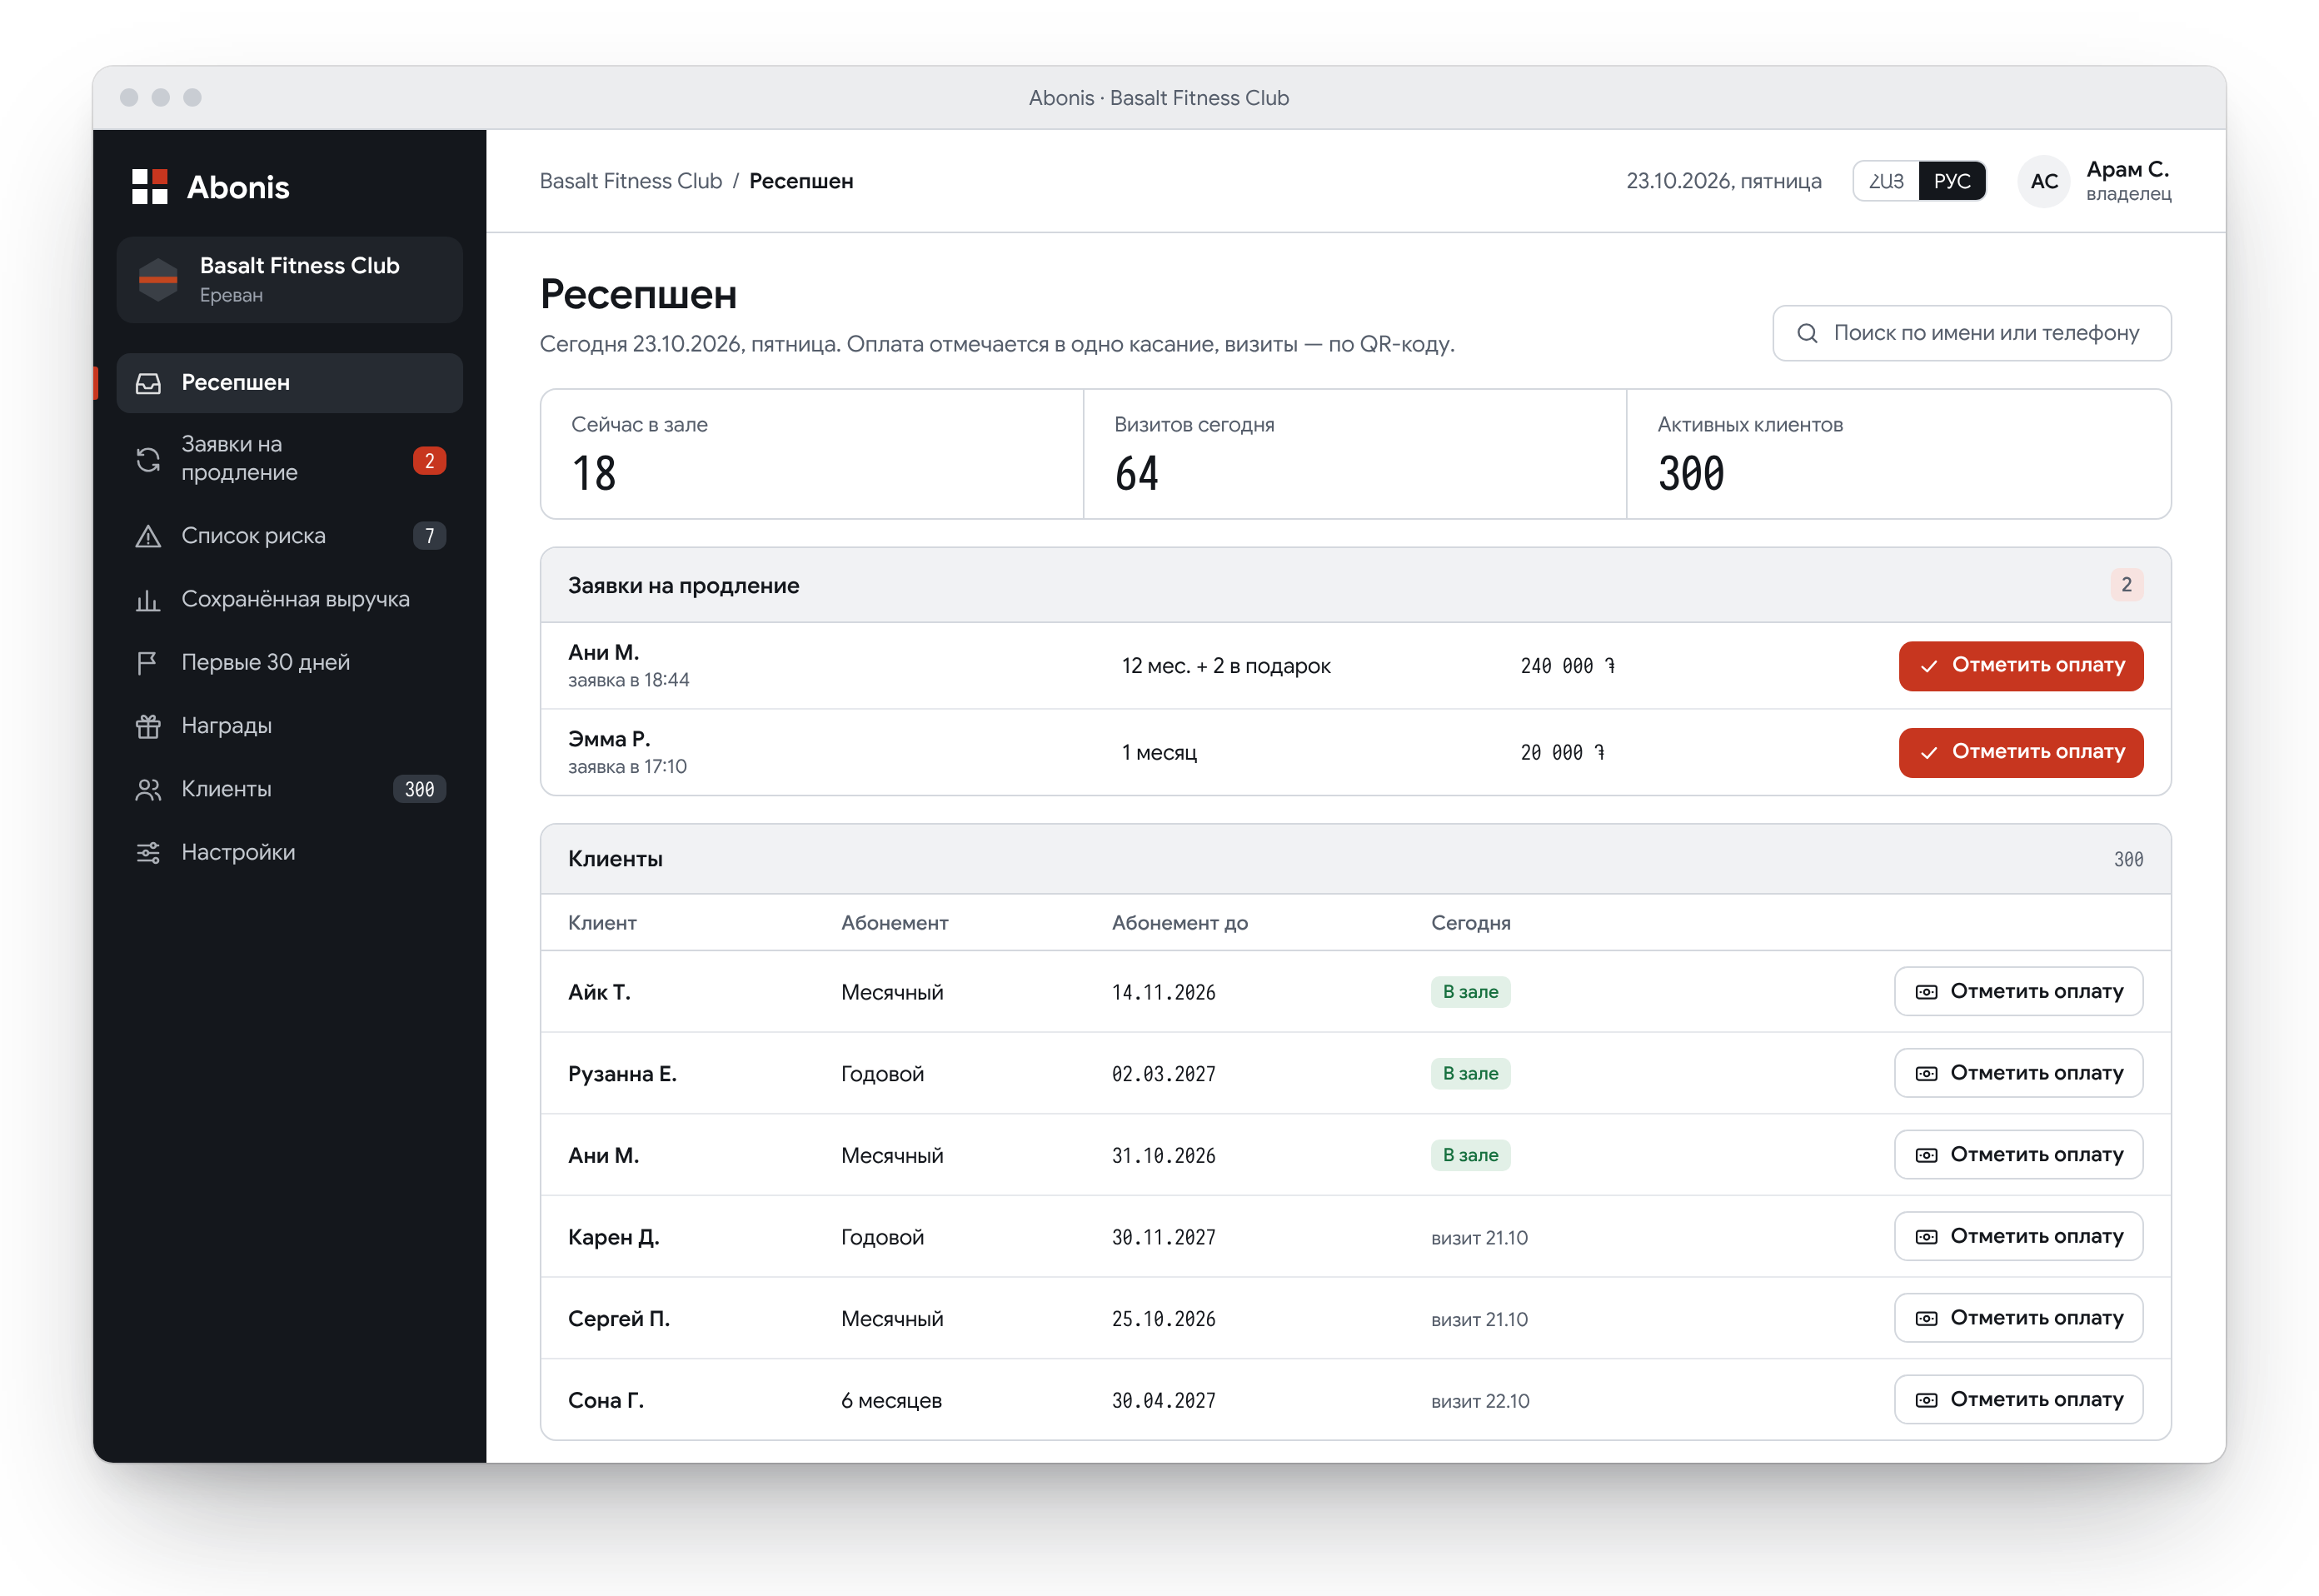The image size is (2319, 1596).
Task: Click the badge 7 next to Список риска
Action: click(x=430, y=536)
